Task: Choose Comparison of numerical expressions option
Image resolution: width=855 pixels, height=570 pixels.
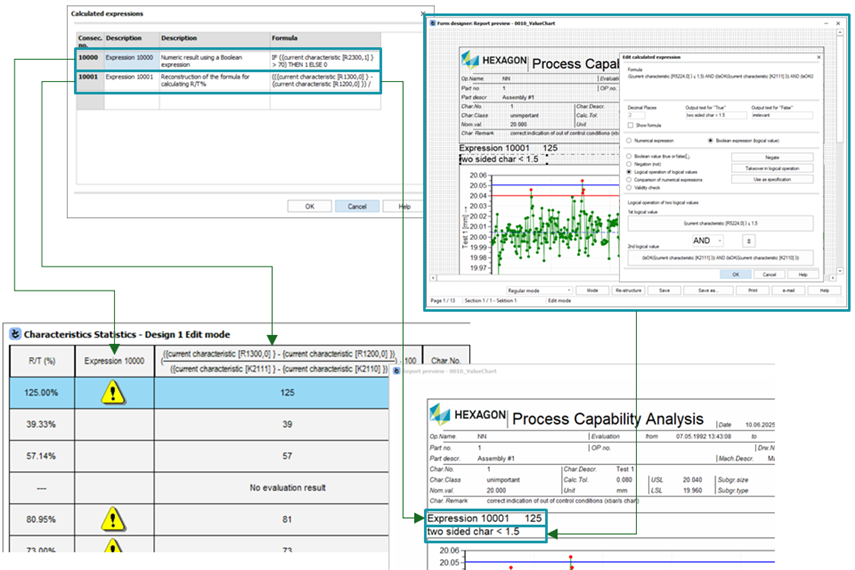Action: pyautogui.click(x=629, y=179)
